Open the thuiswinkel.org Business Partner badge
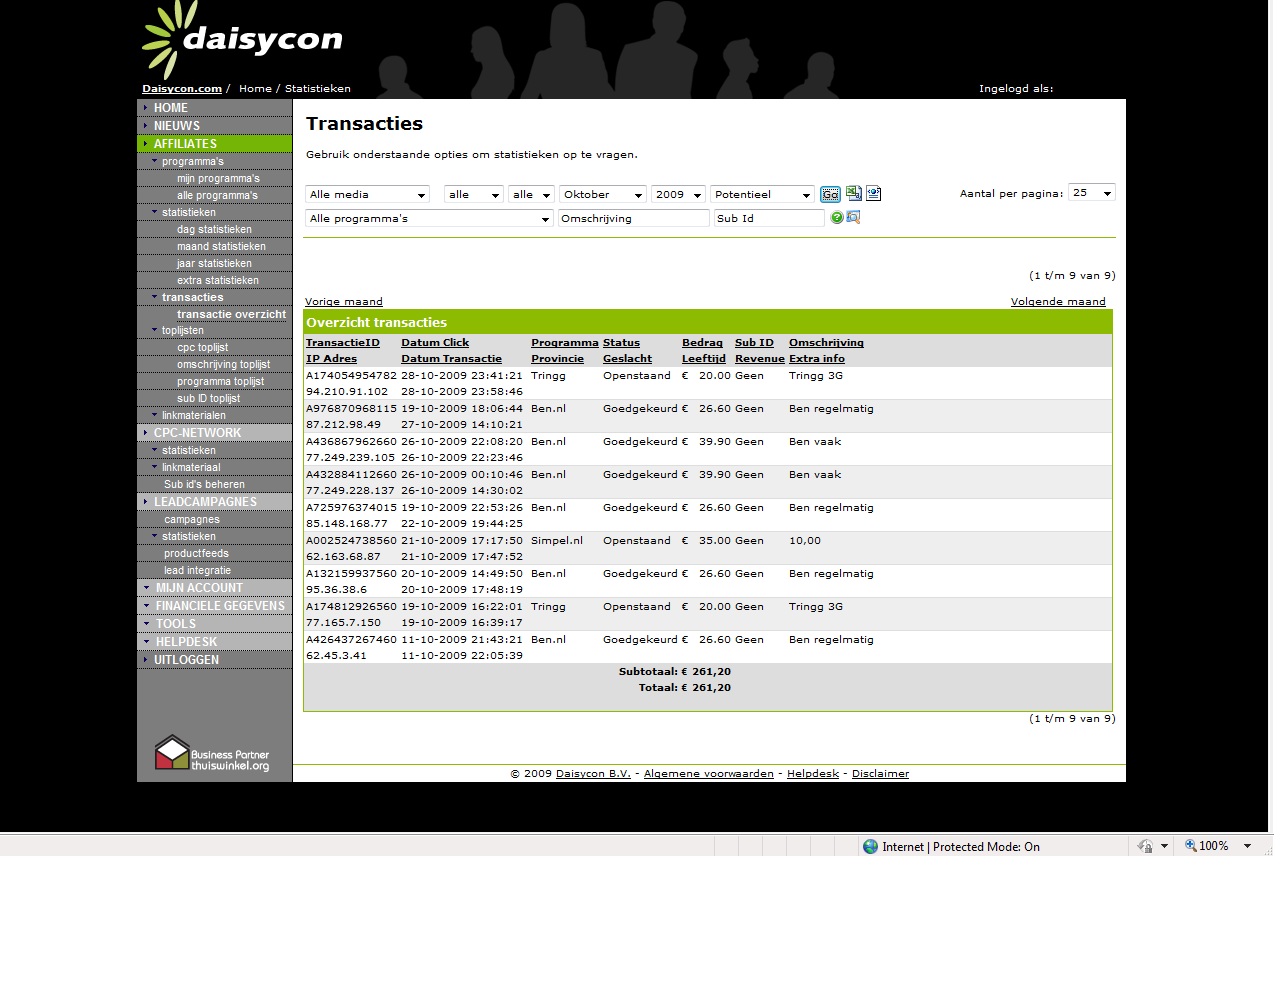The image size is (1280, 984). pos(212,754)
